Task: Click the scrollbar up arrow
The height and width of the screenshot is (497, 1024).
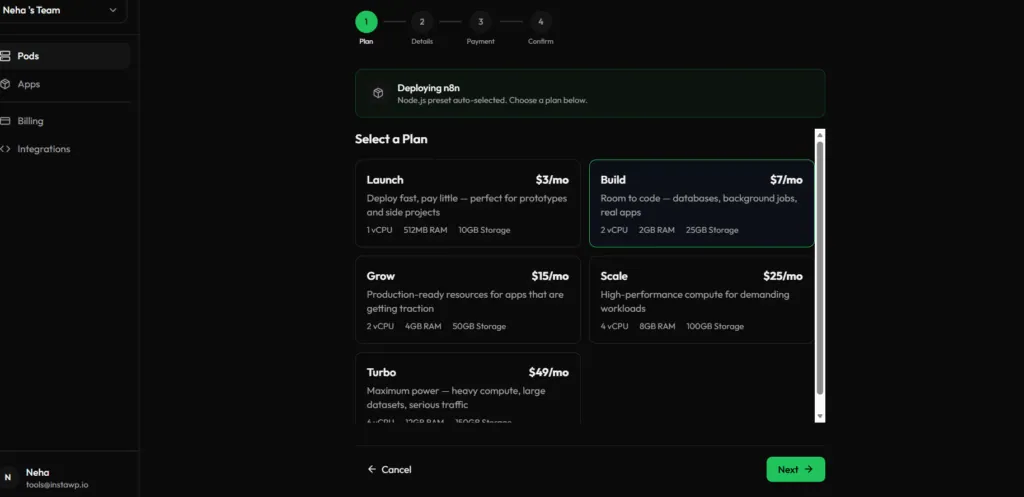Action: click(820, 135)
